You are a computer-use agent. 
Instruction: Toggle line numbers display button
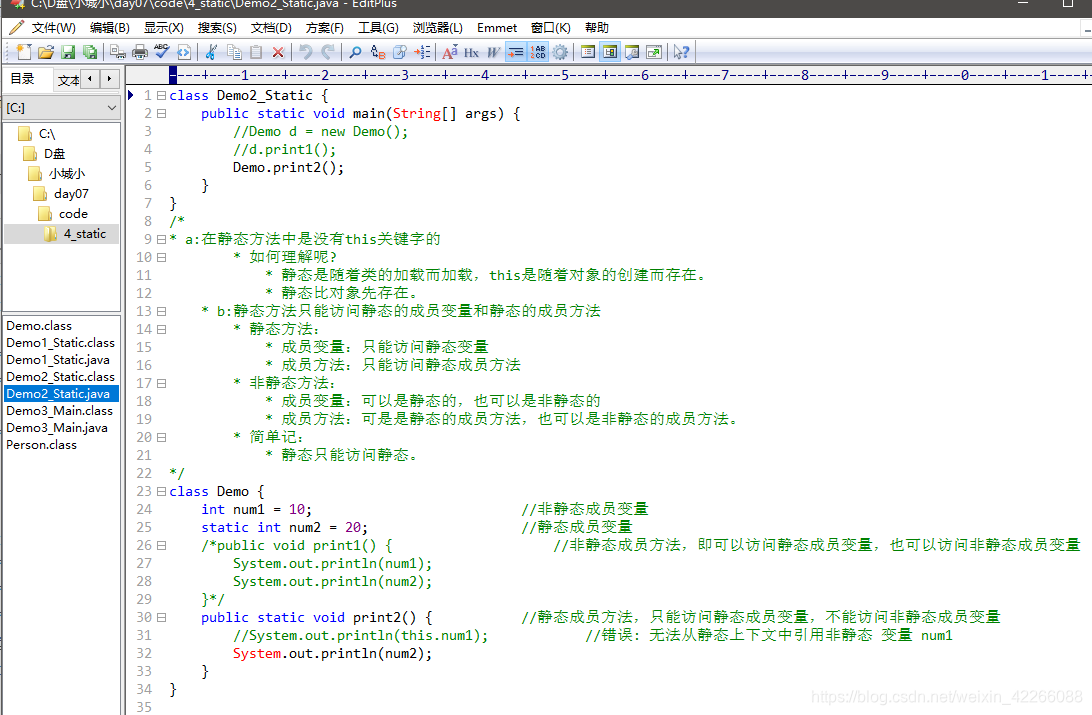tap(538, 52)
